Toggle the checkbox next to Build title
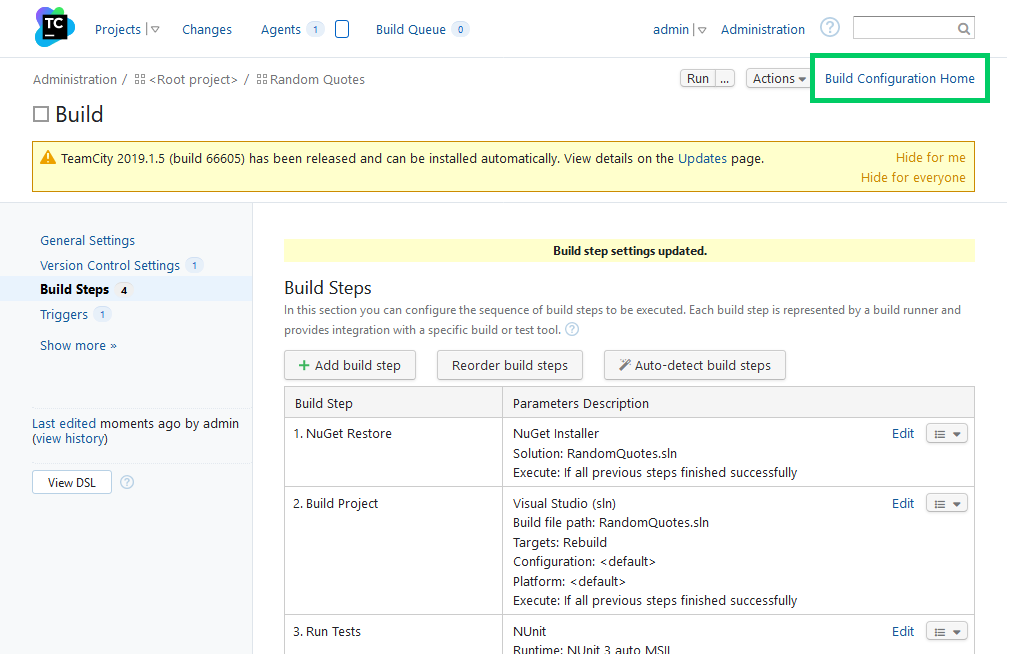 tap(41, 114)
